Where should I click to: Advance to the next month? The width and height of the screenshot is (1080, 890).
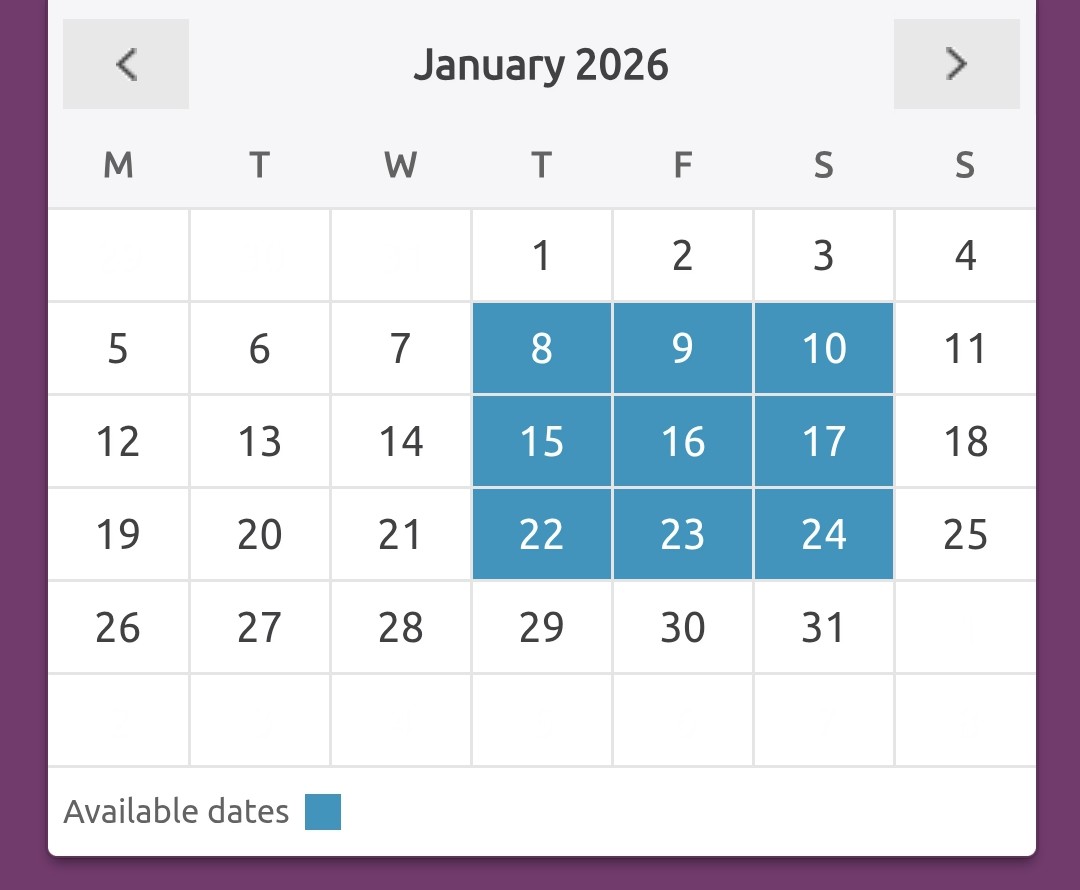(x=956, y=64)
